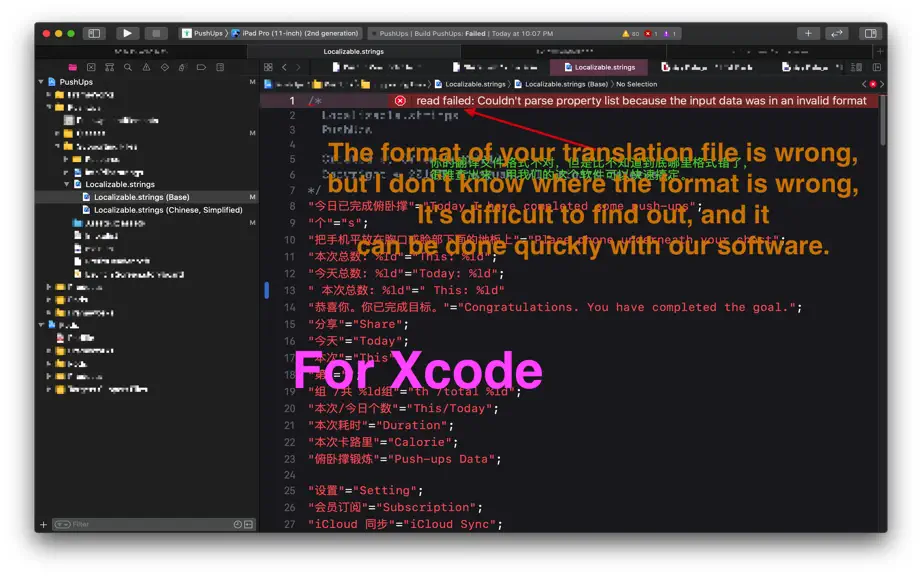Open the Library with the plus button

808,34
